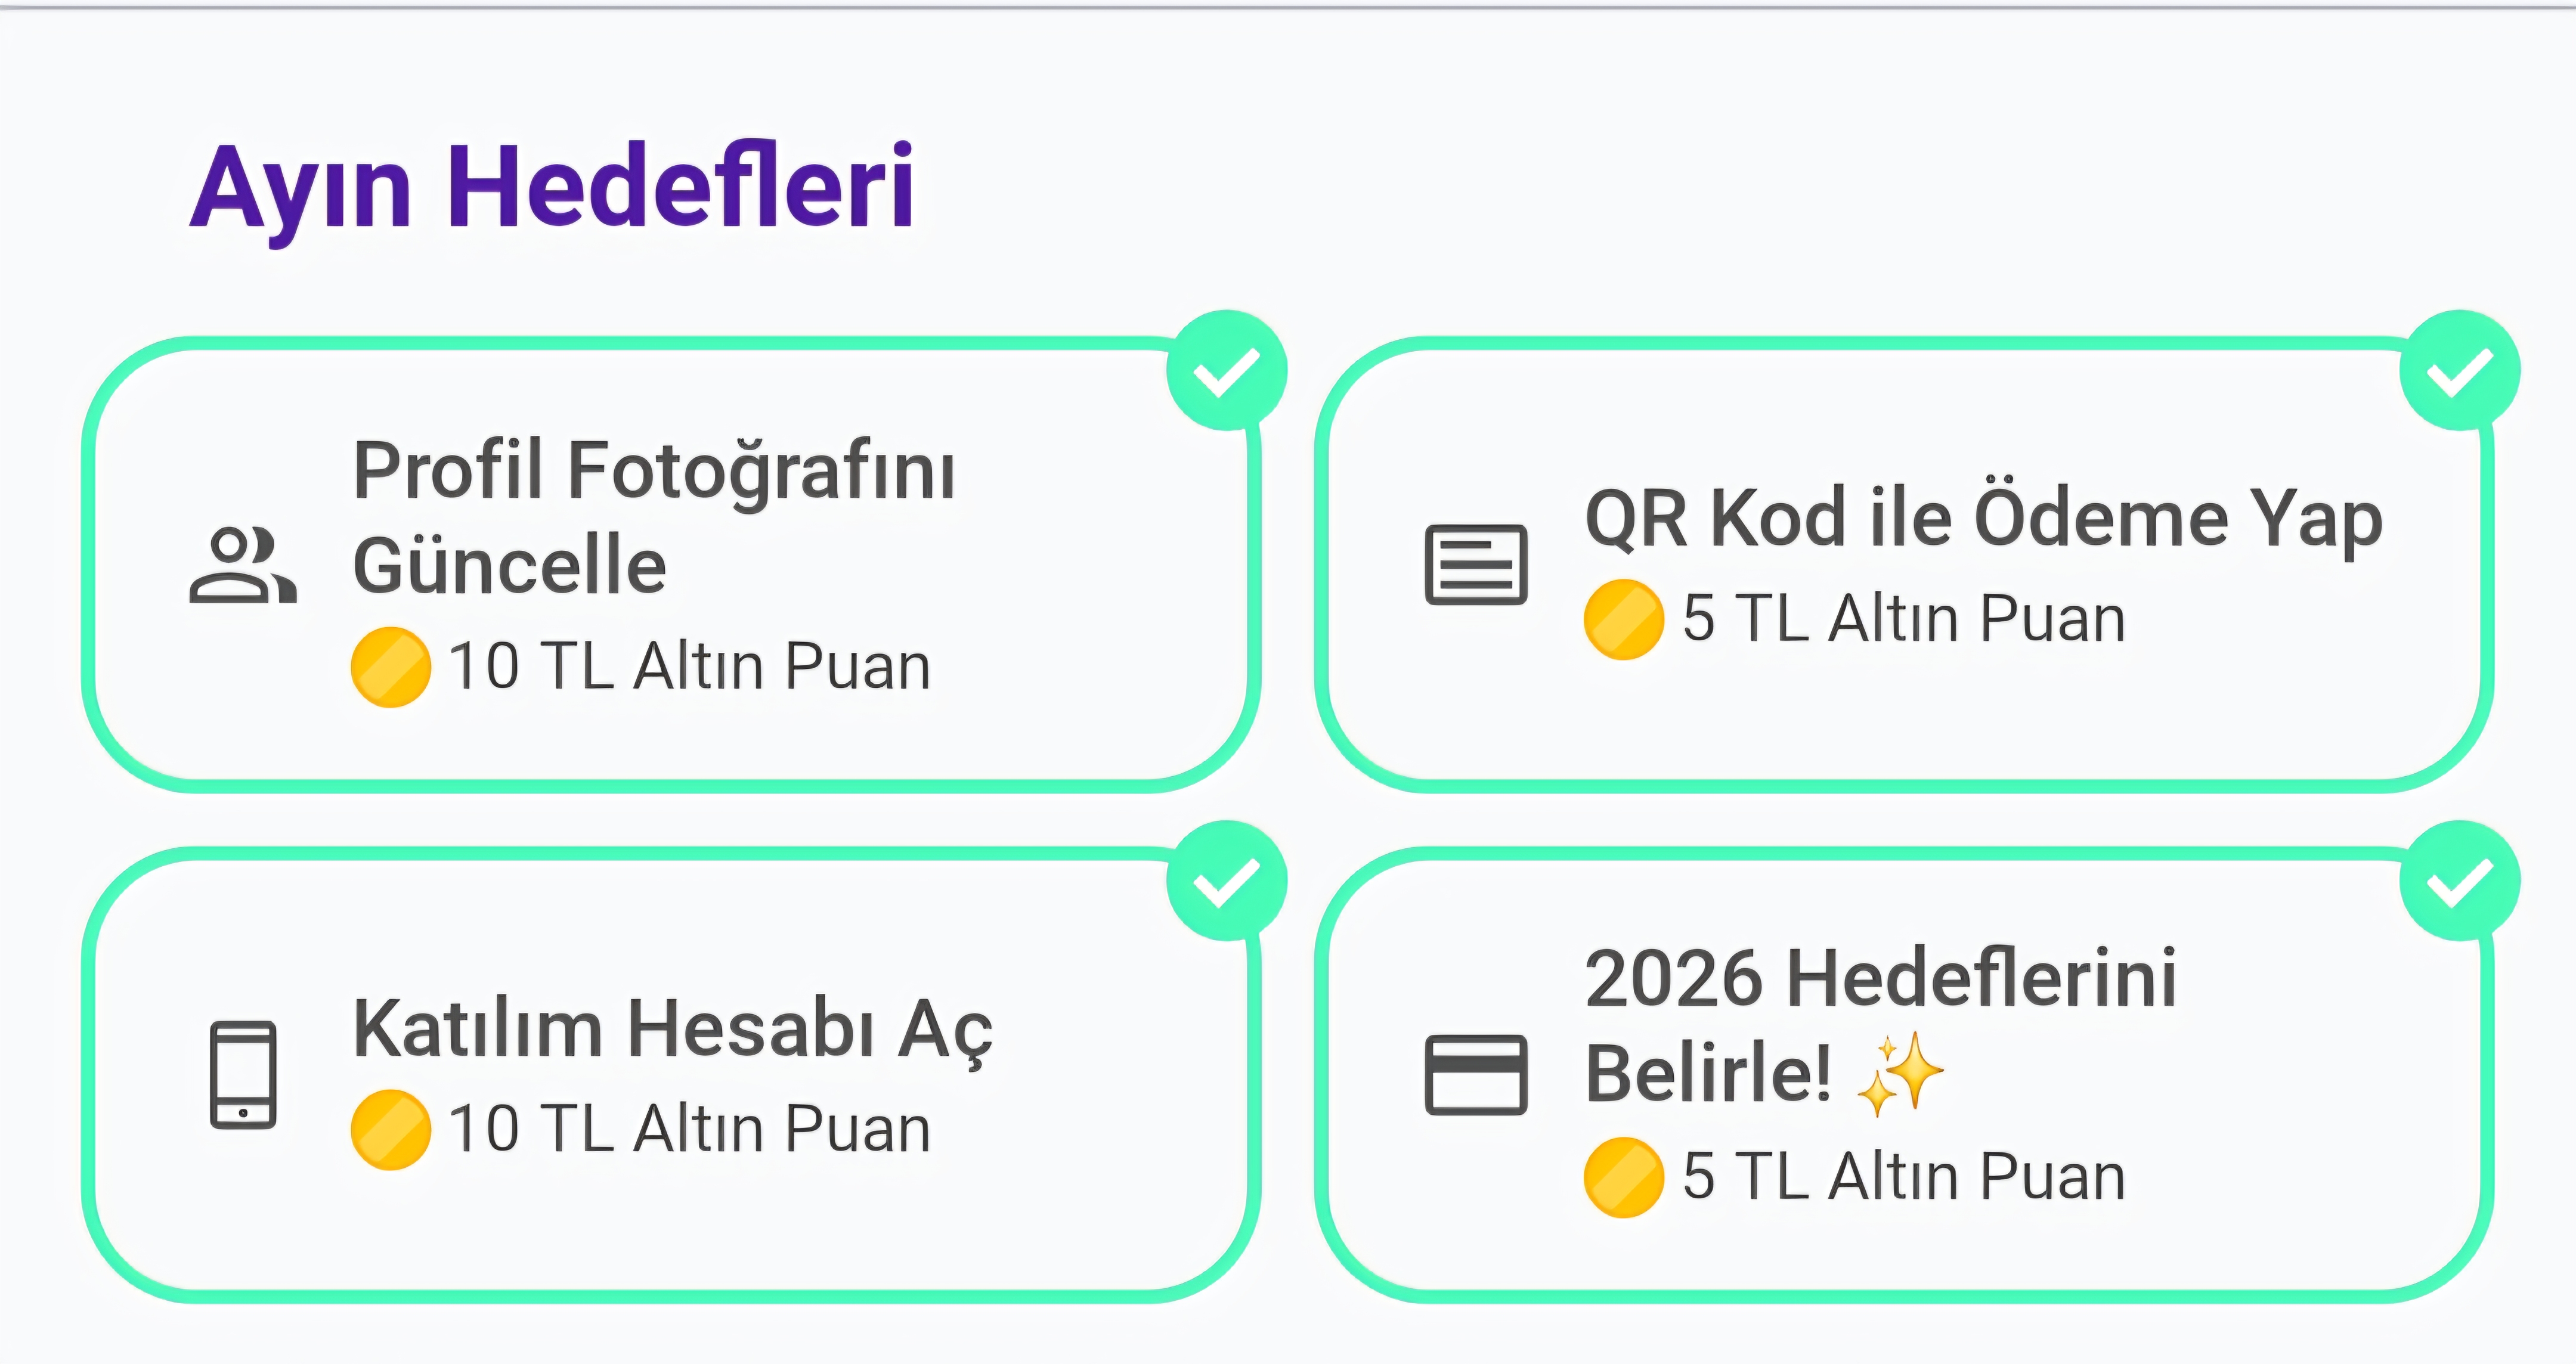Click the people icon beside Profil Fotoğrafını Güncelle
Screen dimensions: 2576x1364
[243, 566]
